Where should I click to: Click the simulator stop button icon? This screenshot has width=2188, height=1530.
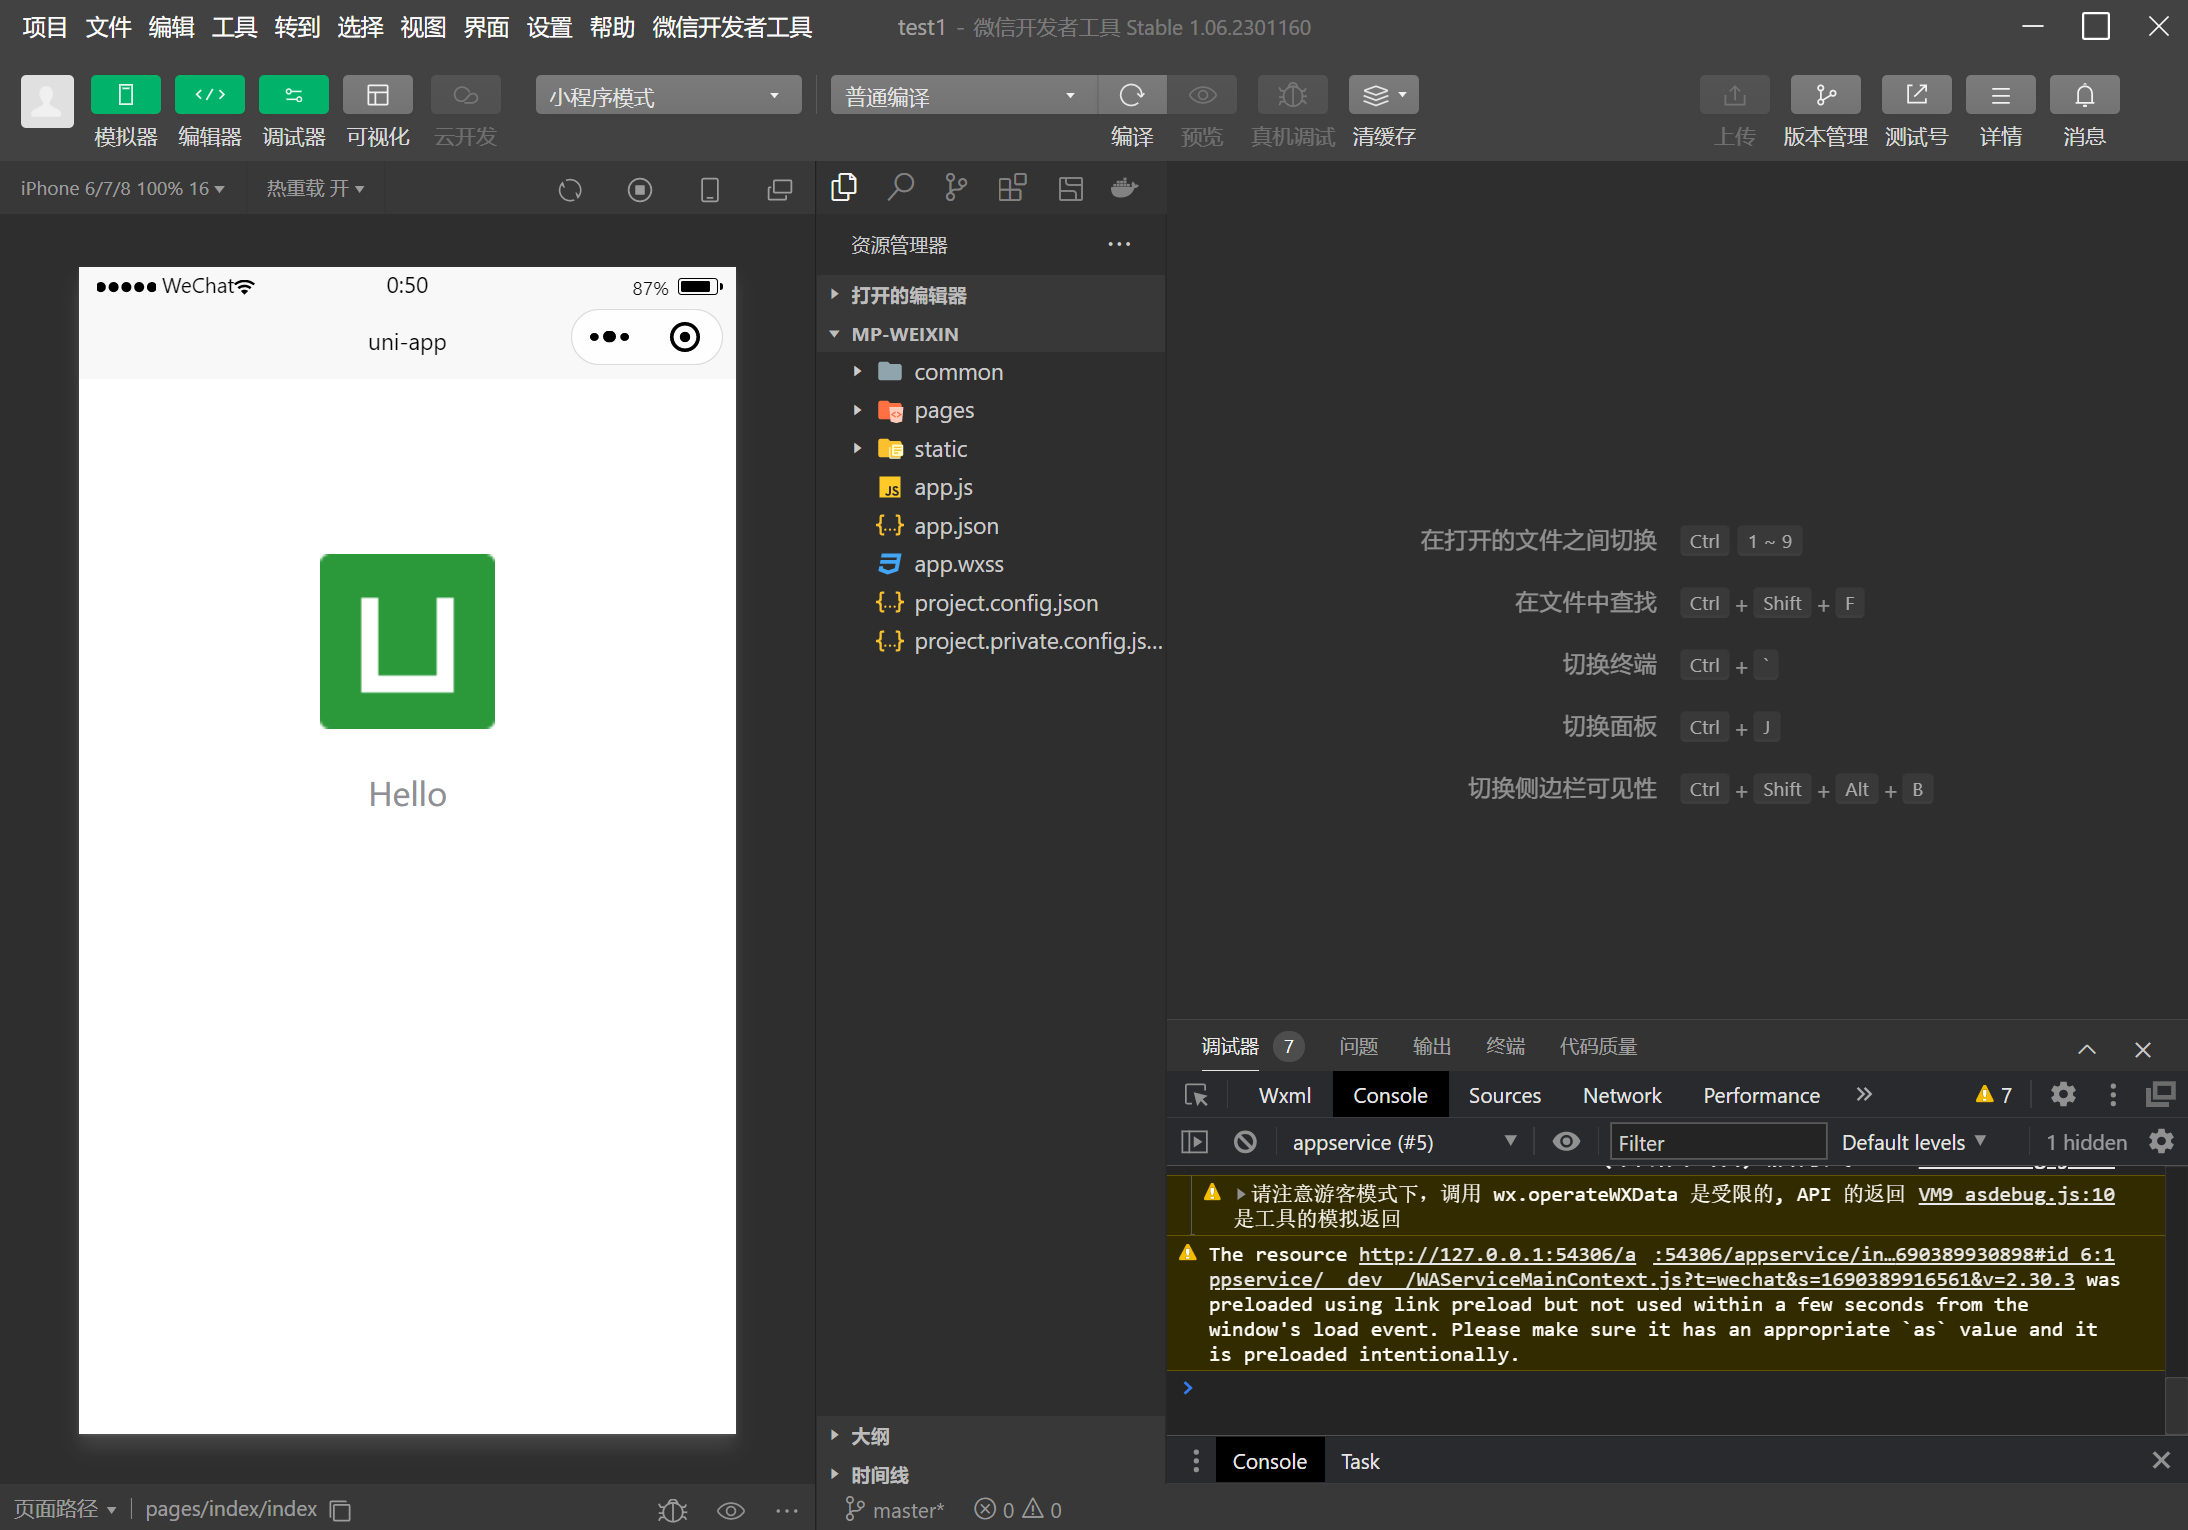pyautogui.click(x=640, y=189)
